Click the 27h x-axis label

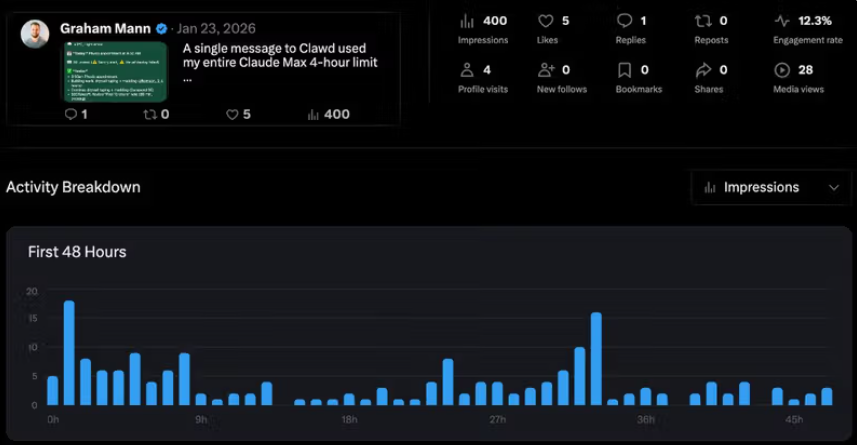click(497, 419)
